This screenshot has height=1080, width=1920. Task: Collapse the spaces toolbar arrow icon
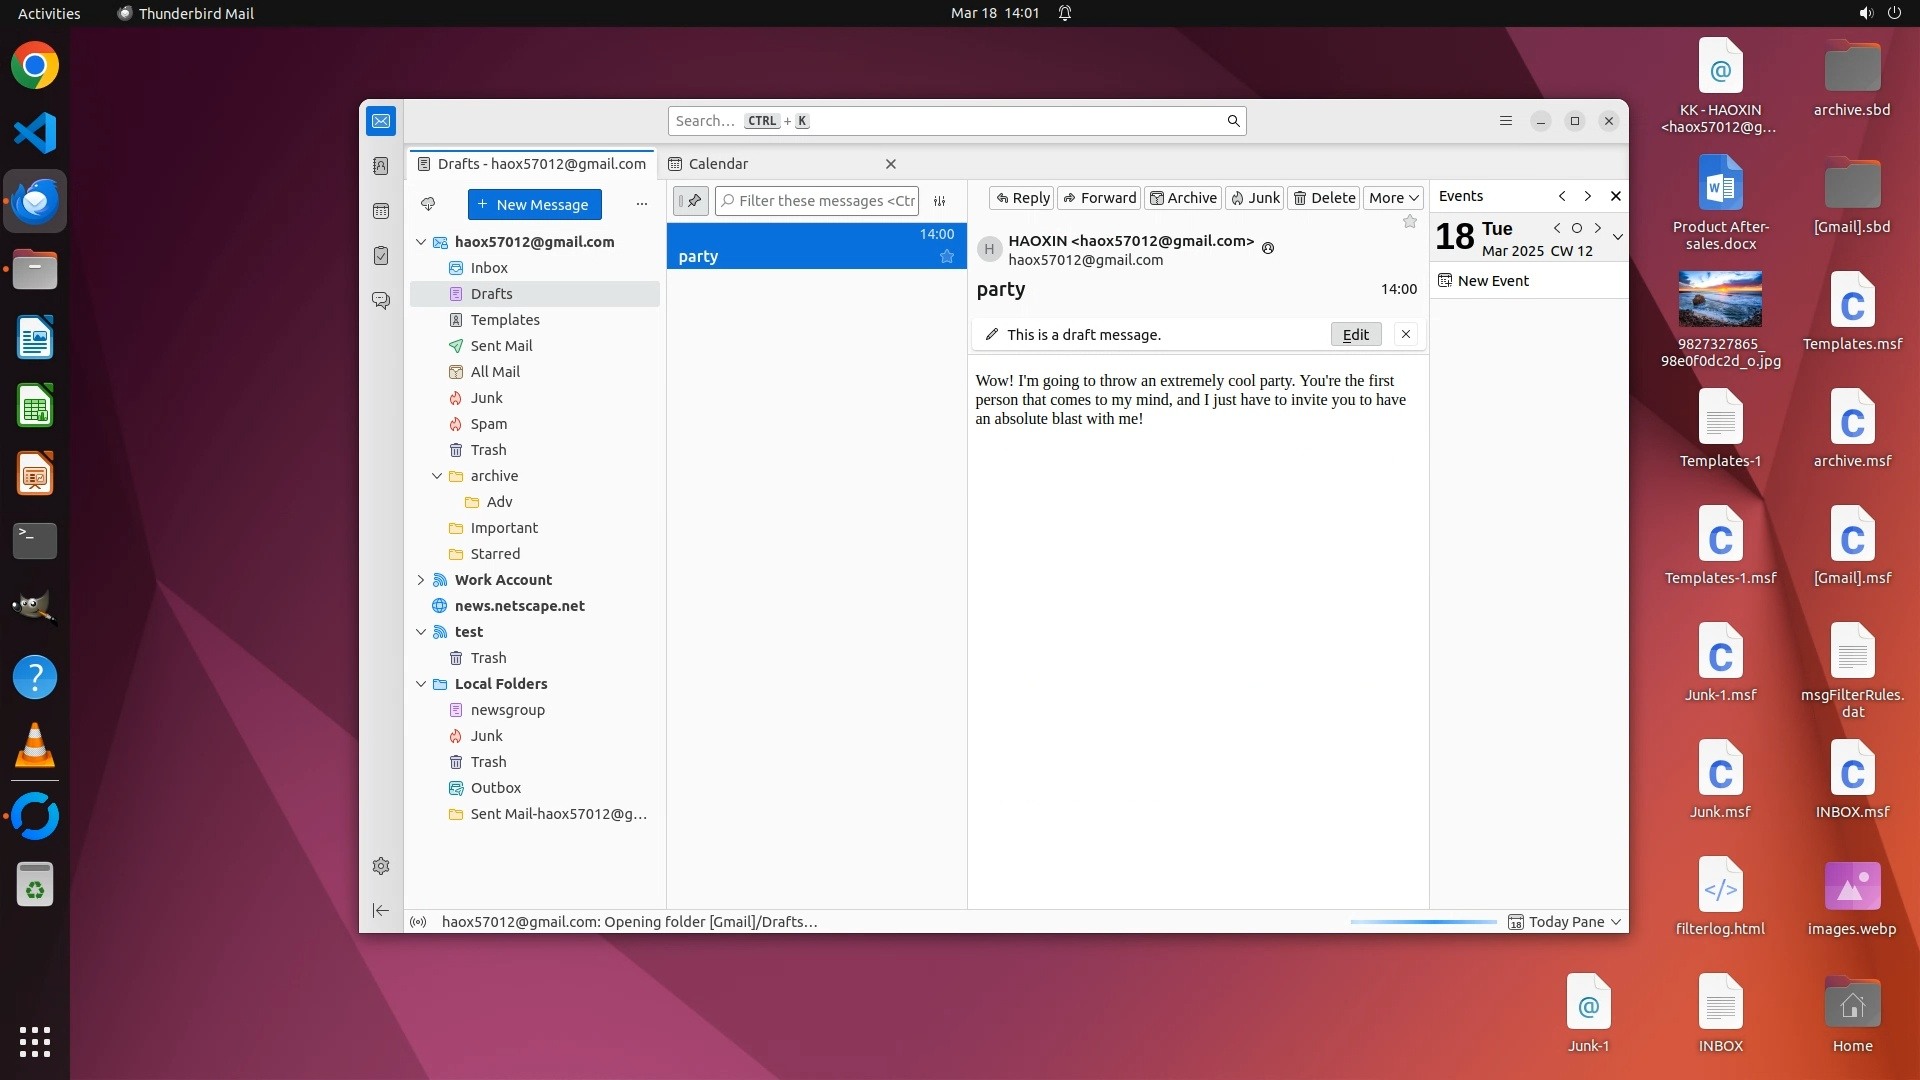381,910
